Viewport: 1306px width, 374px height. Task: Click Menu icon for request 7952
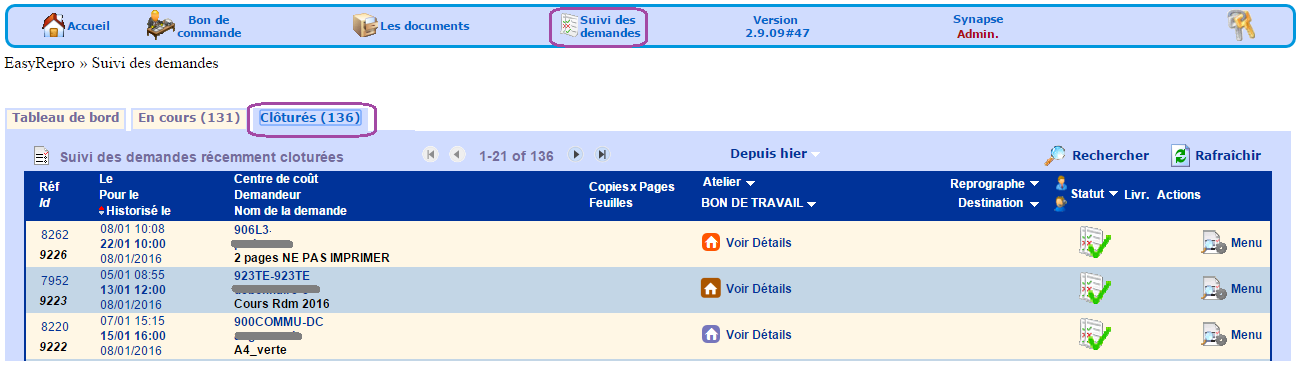1213,289
